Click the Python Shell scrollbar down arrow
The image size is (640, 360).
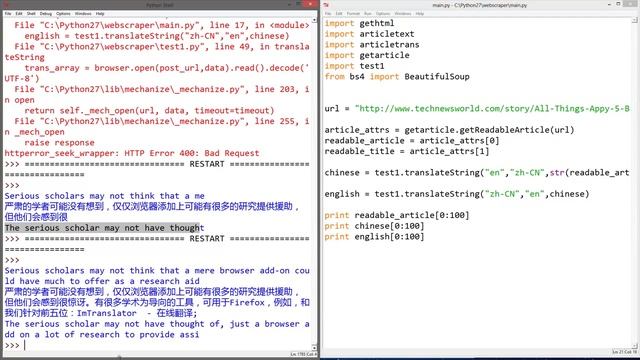pos(314,347)
